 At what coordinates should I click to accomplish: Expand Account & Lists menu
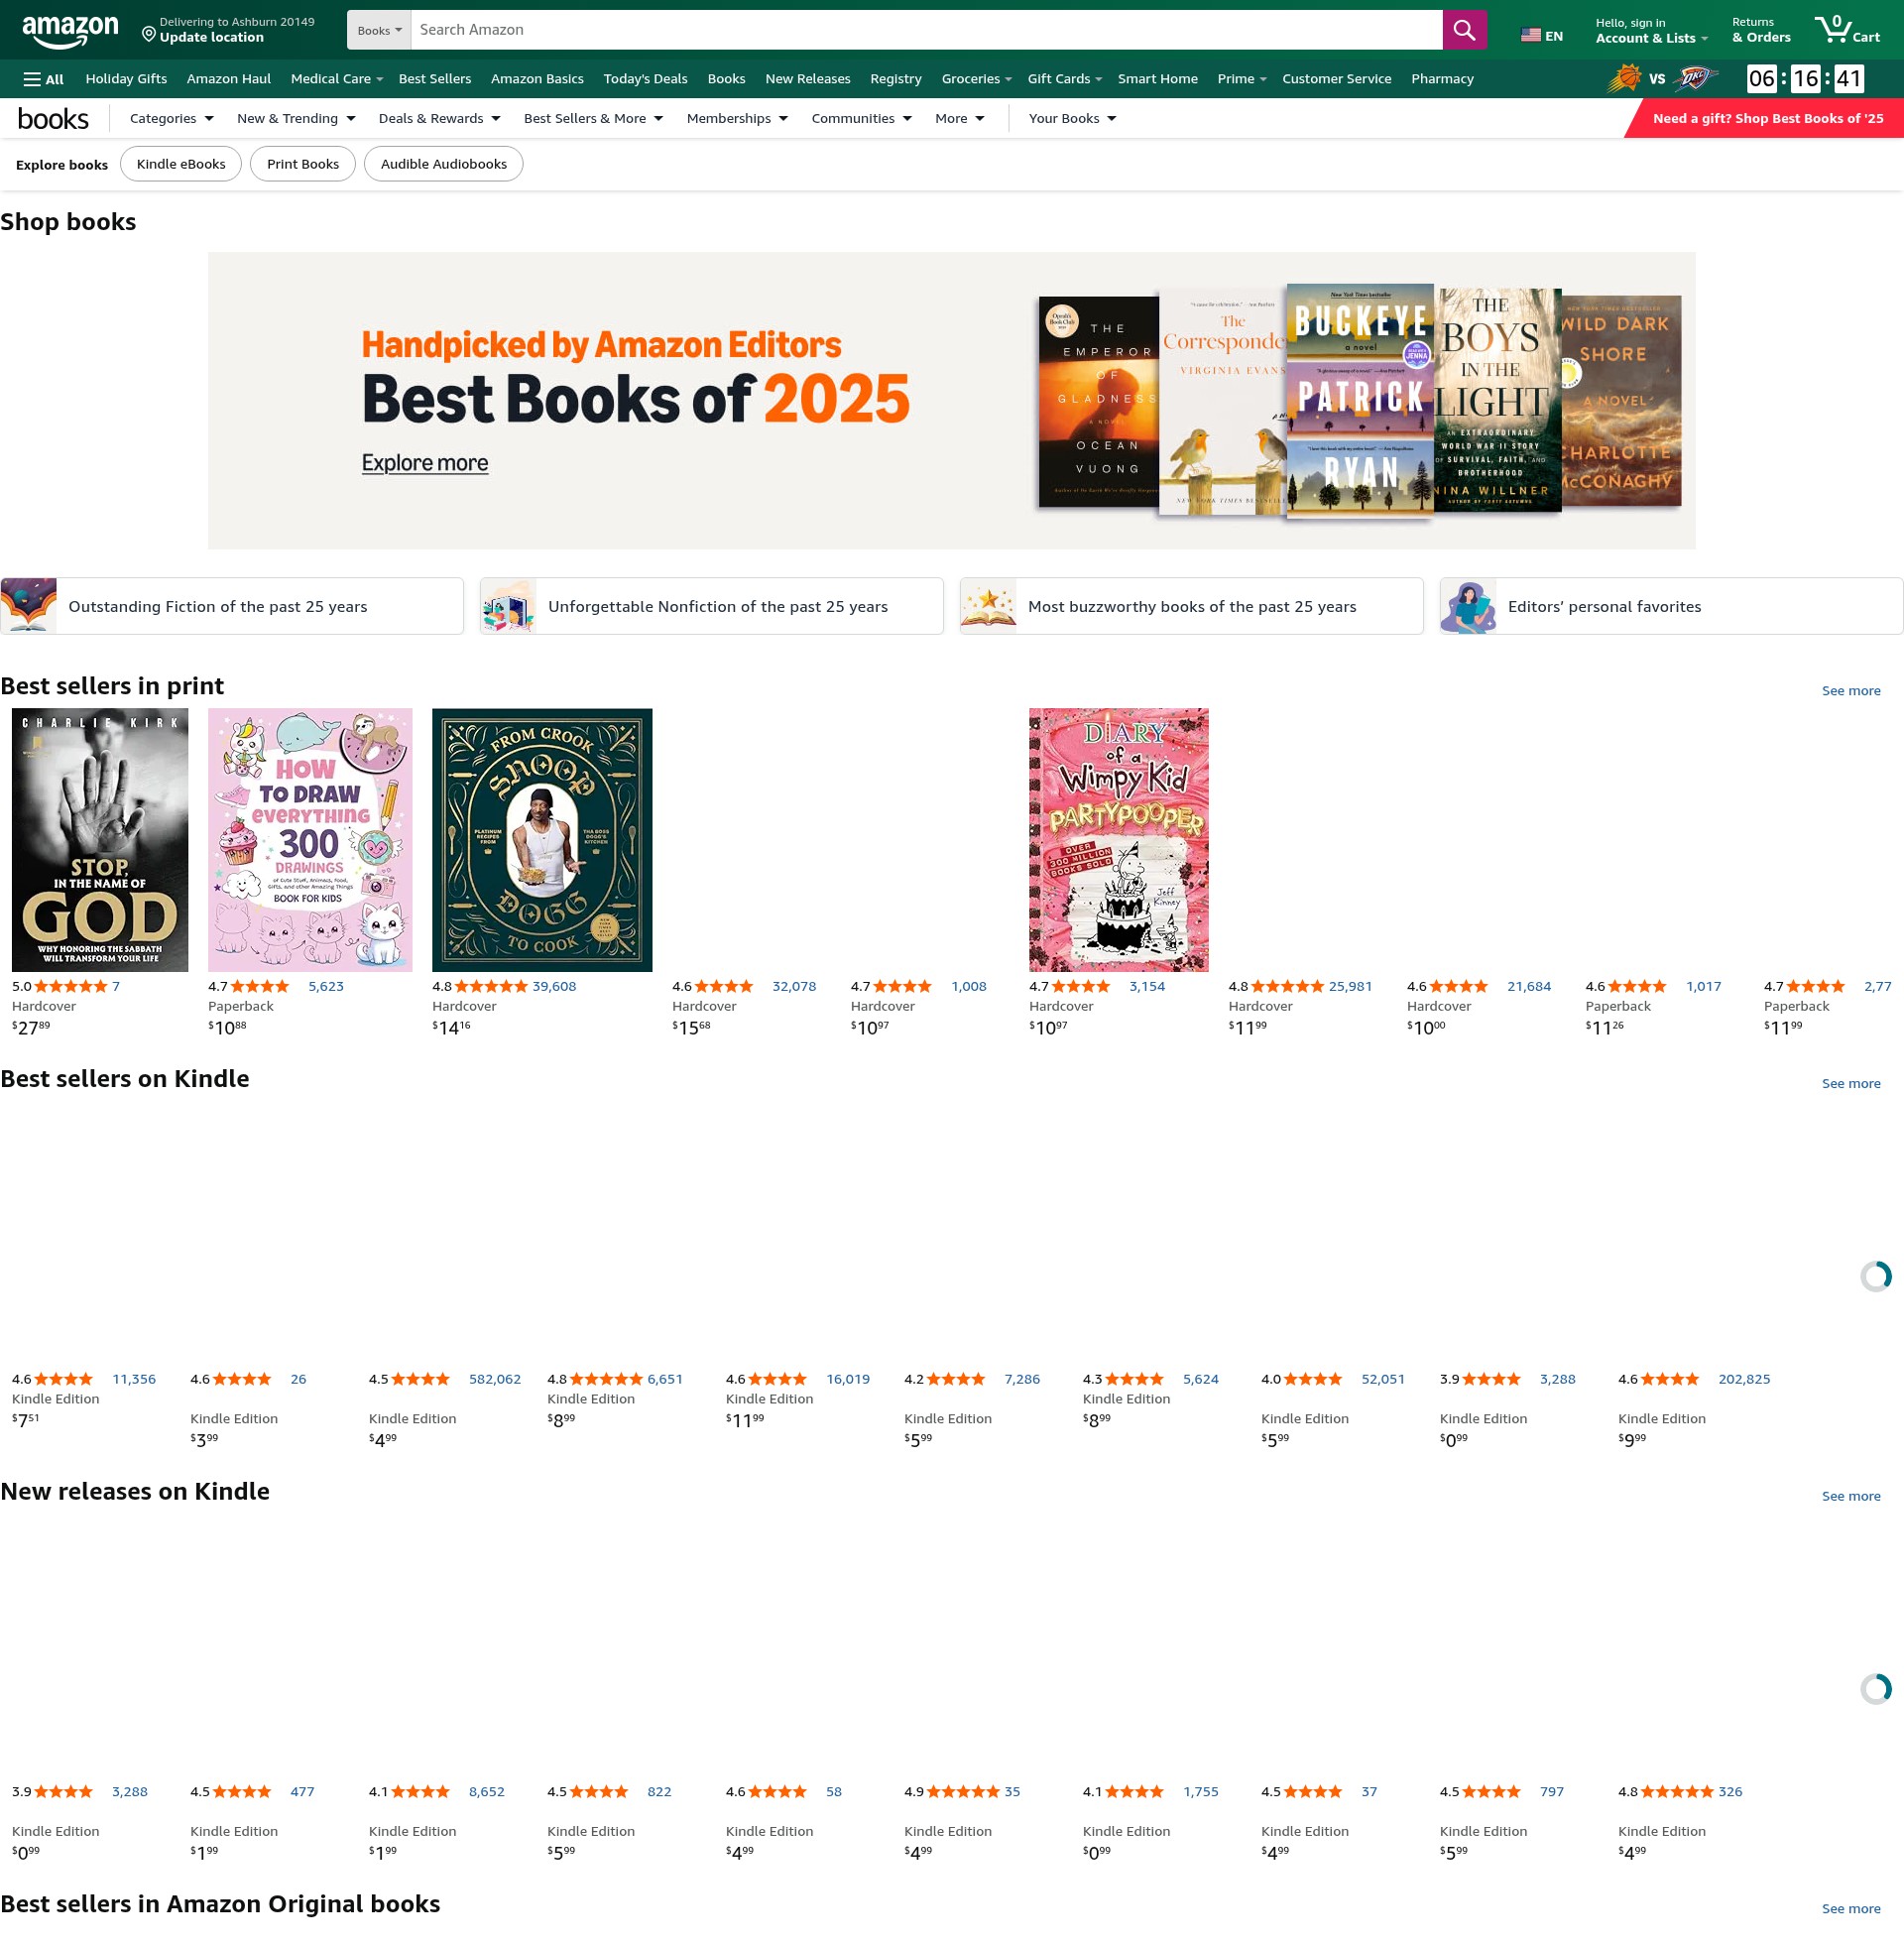[1651, 31]
